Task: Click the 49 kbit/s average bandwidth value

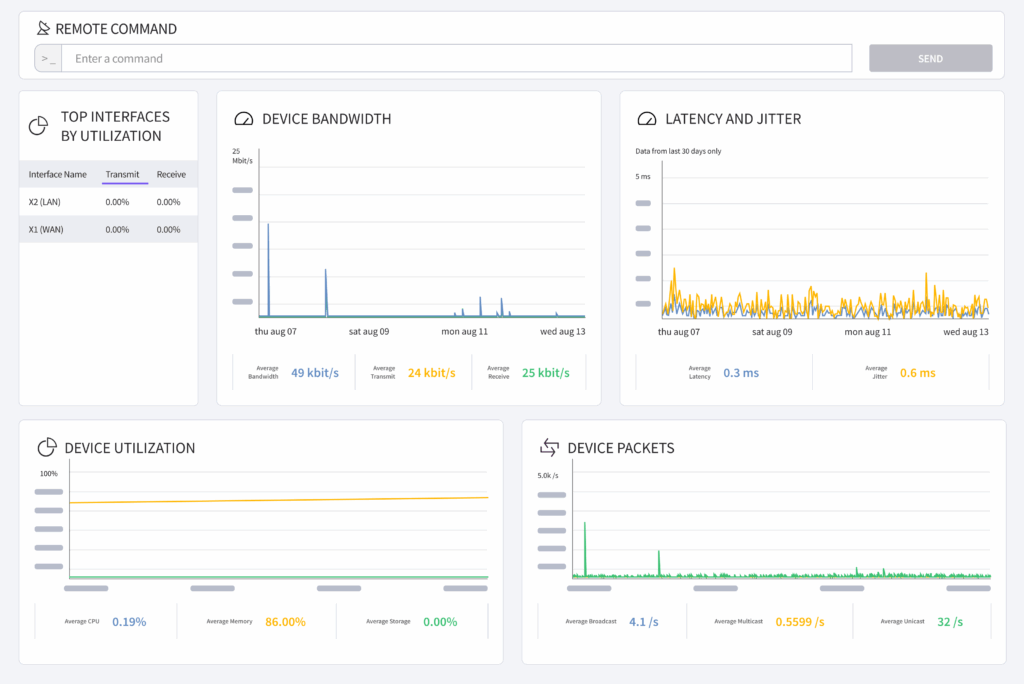Action: (x=315, y=373)
